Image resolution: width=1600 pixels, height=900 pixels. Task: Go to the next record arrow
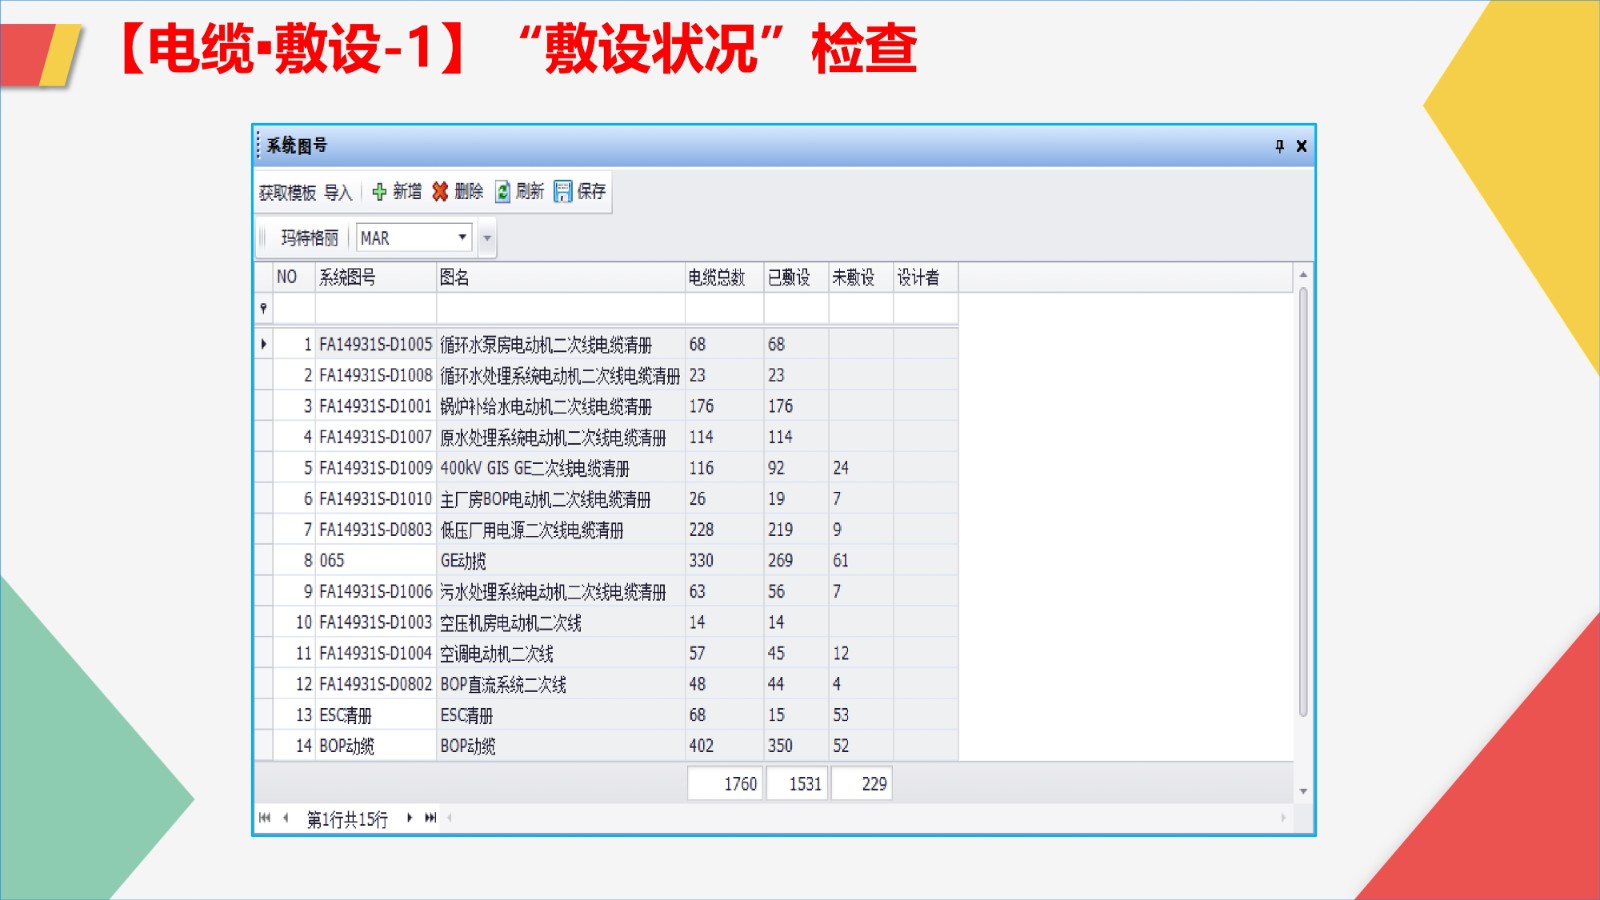coord(409,818)
